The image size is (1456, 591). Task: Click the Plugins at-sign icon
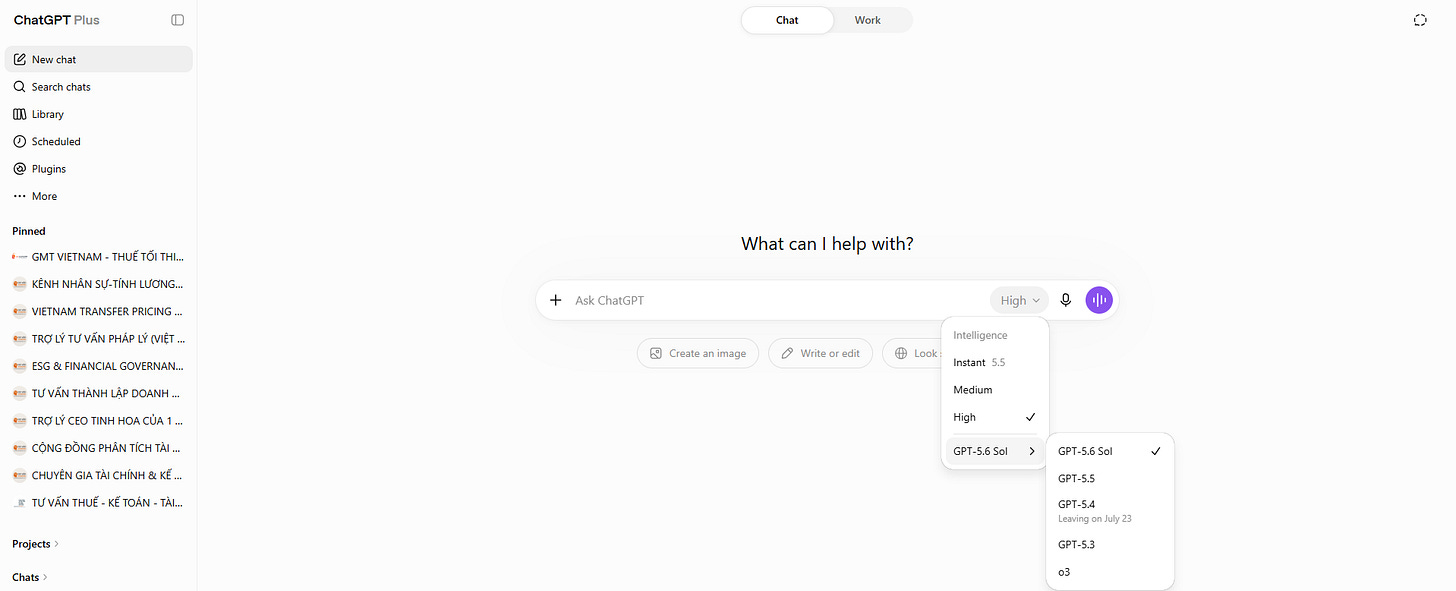coord(19,169)
